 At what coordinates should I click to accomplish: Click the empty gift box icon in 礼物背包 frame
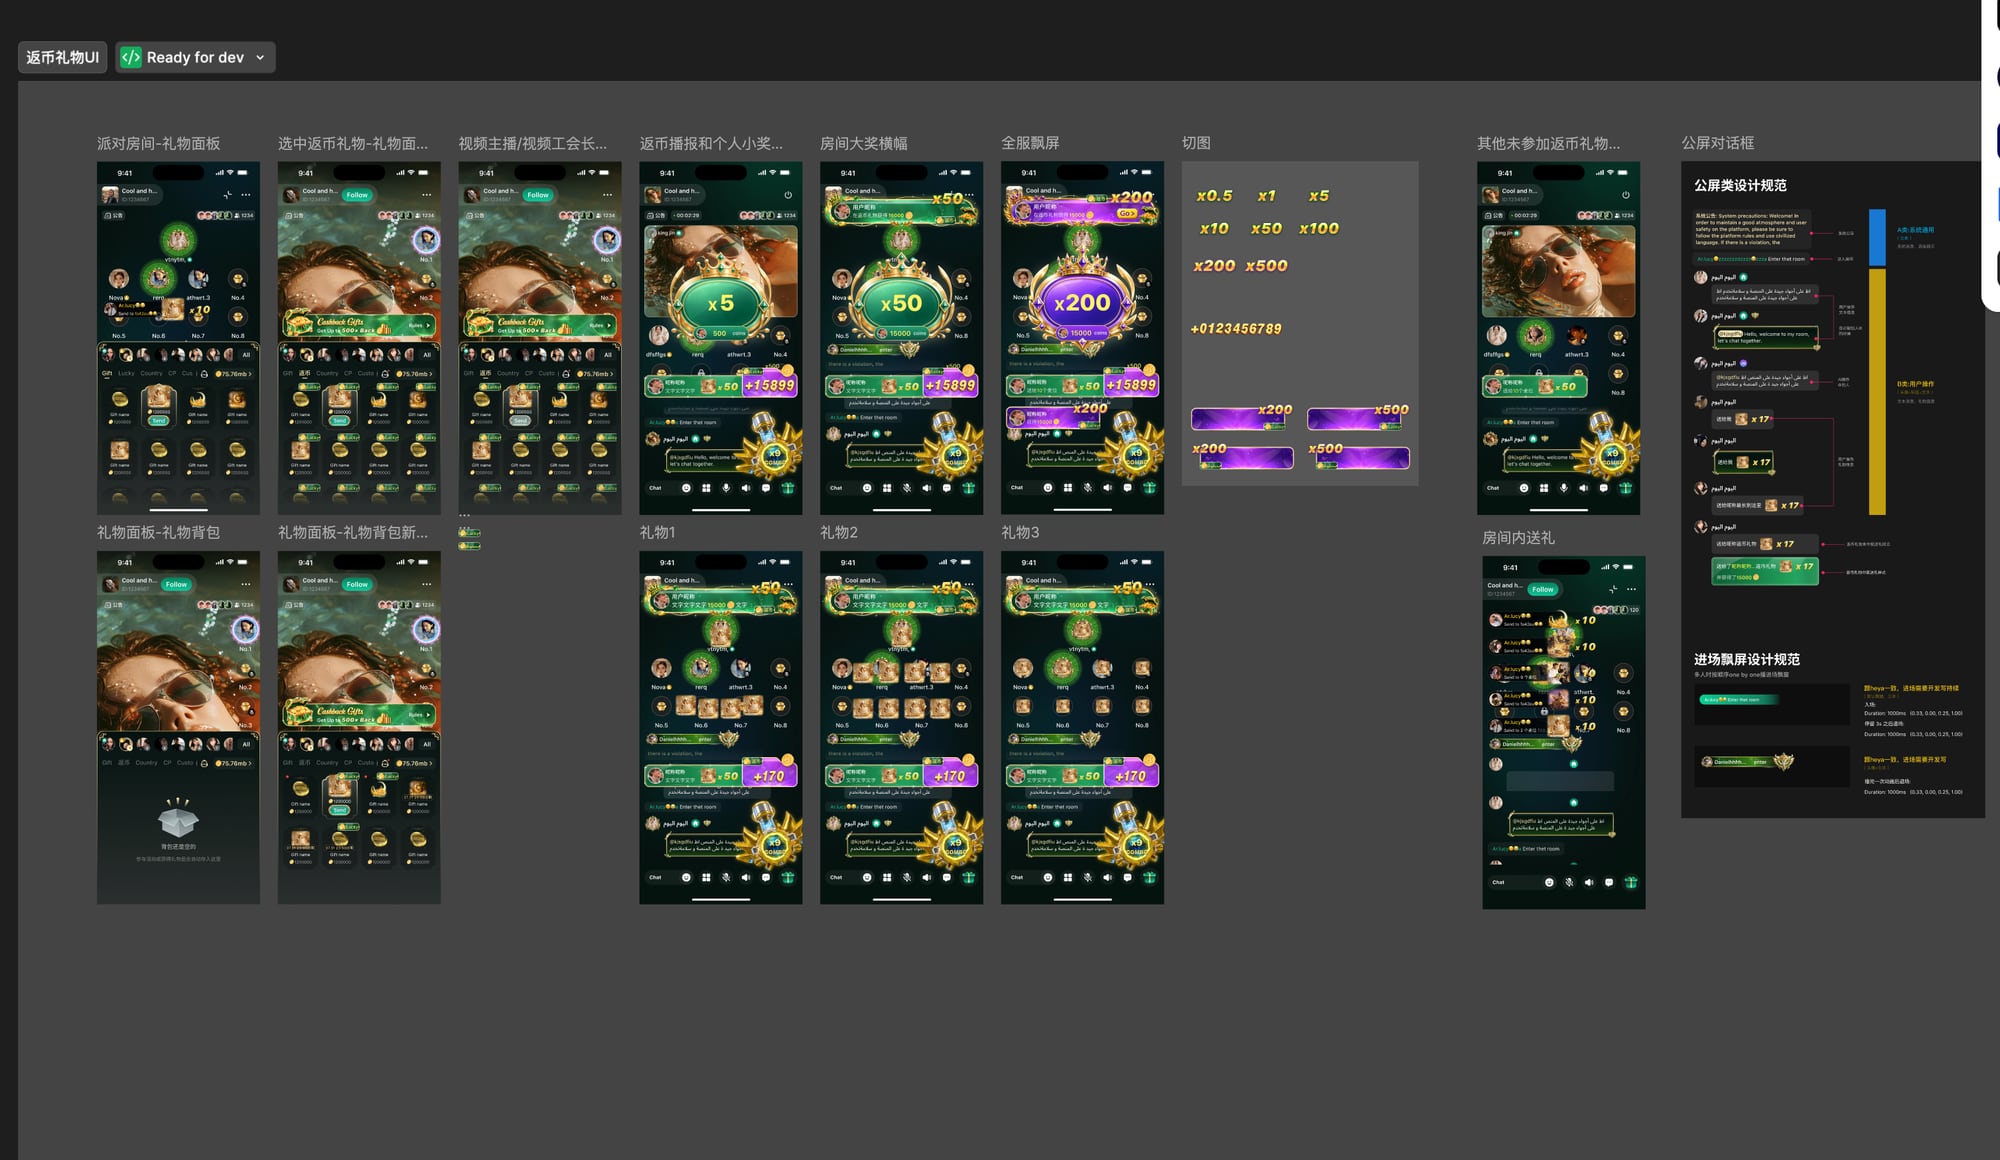[x=178, y=820]
